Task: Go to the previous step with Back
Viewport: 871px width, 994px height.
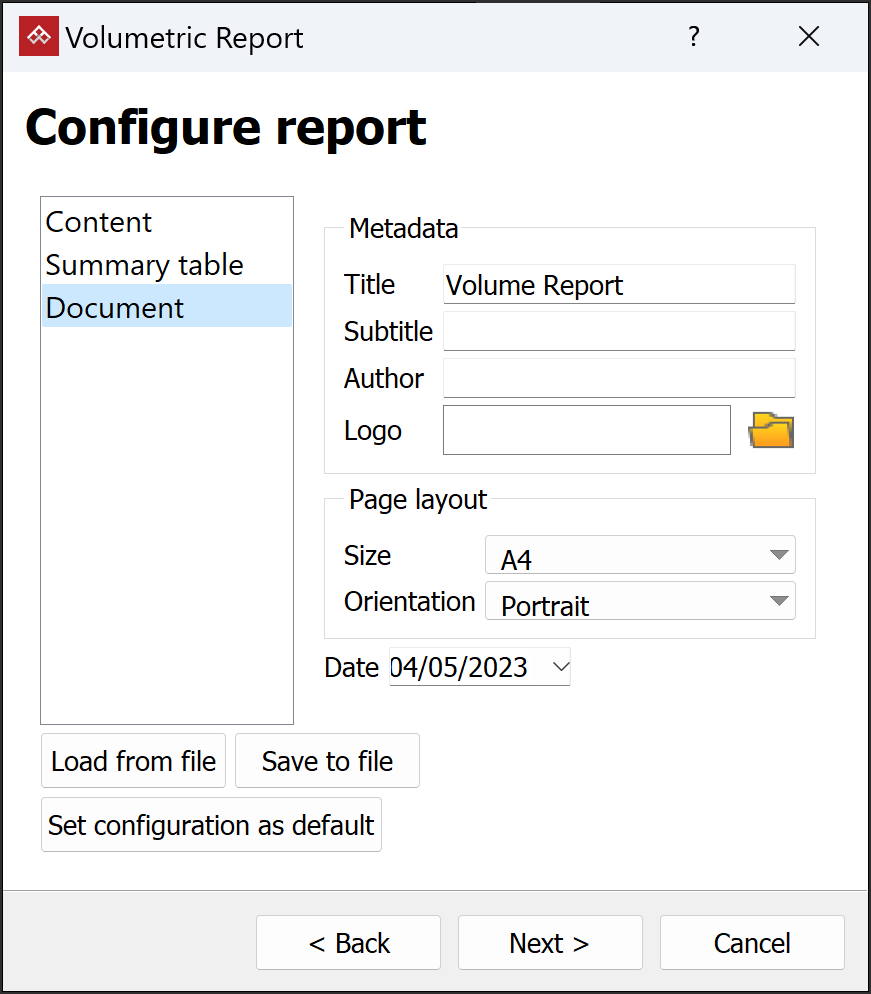Action: [348, 943]
